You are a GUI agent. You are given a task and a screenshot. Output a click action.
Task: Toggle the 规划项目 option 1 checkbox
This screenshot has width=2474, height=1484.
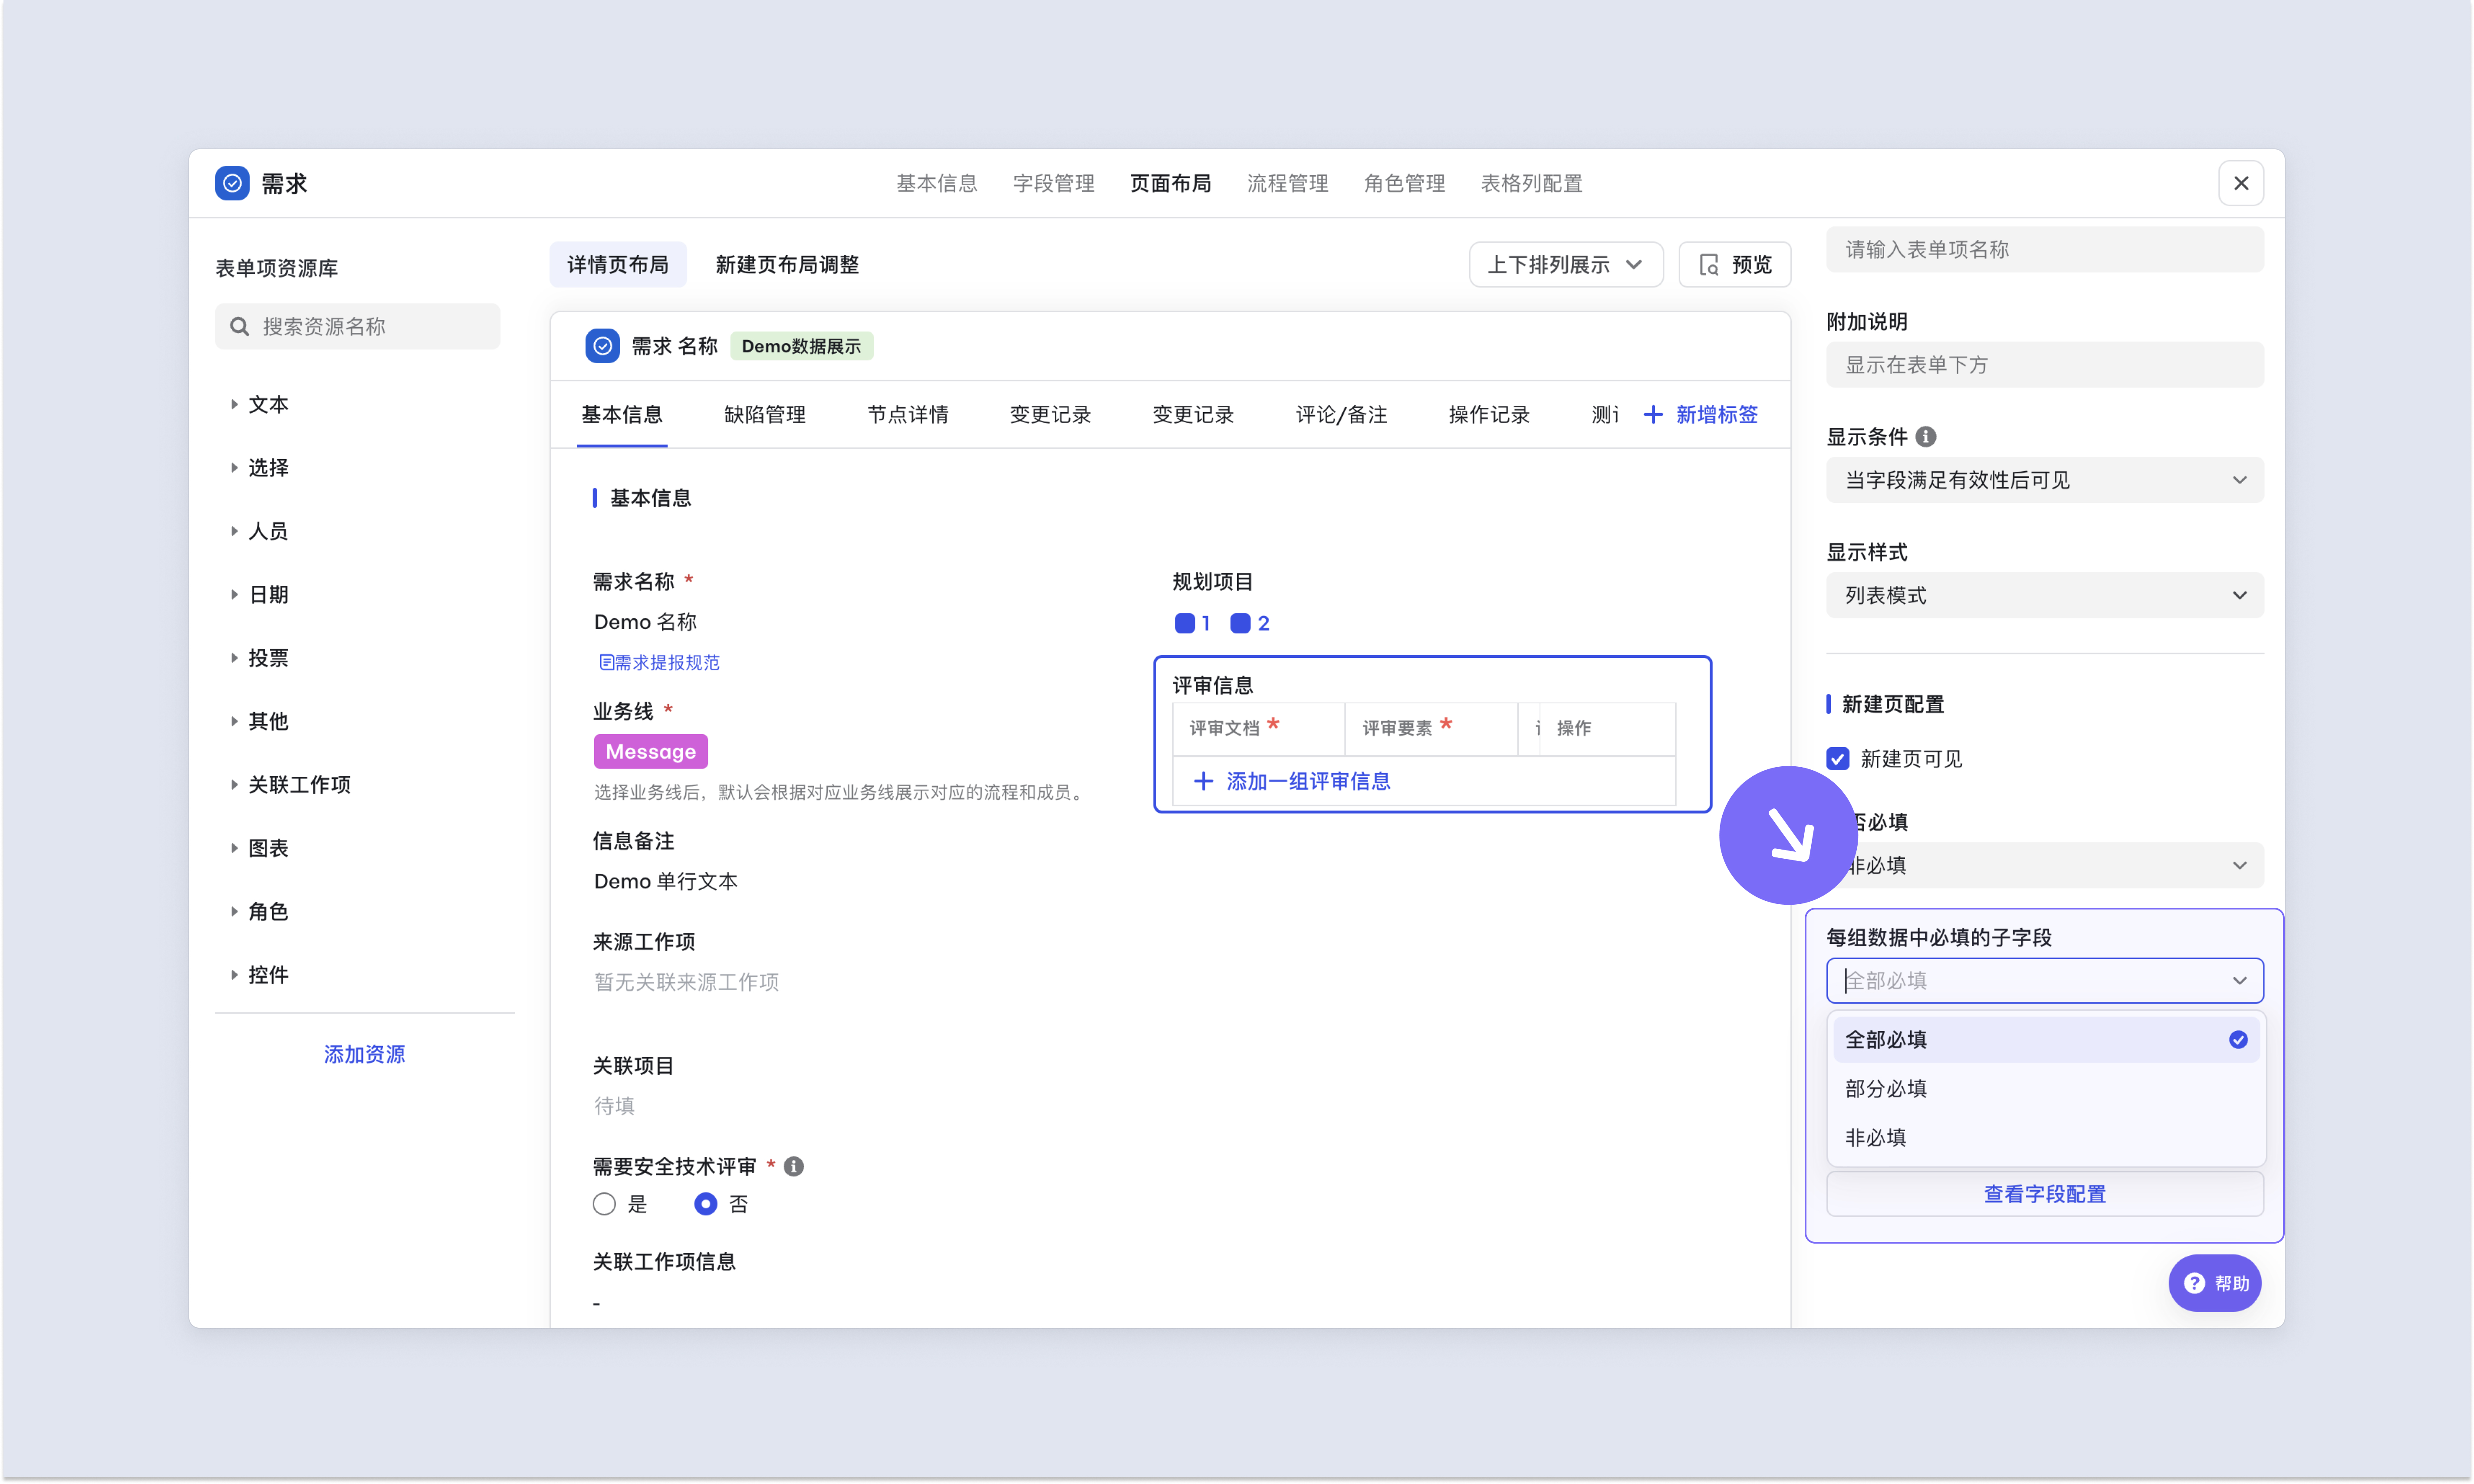tap(1185, 623)
